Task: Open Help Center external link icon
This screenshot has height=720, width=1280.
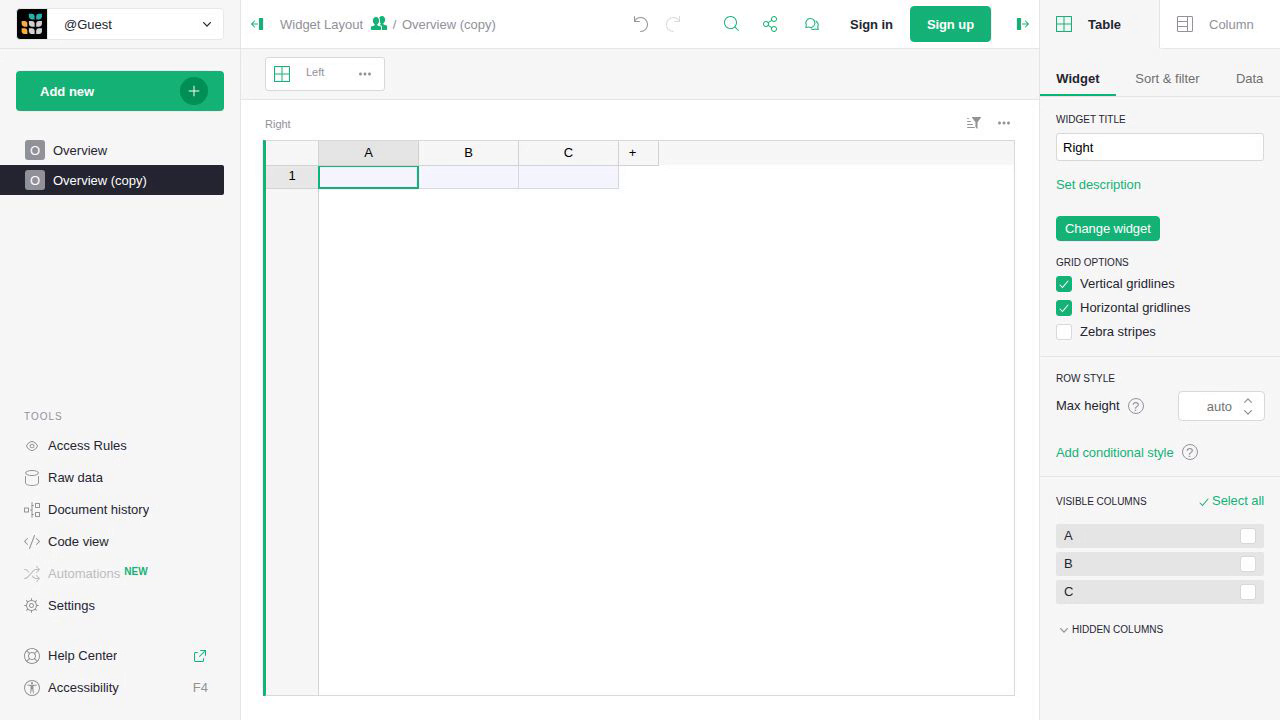Action: click(200, 656)
